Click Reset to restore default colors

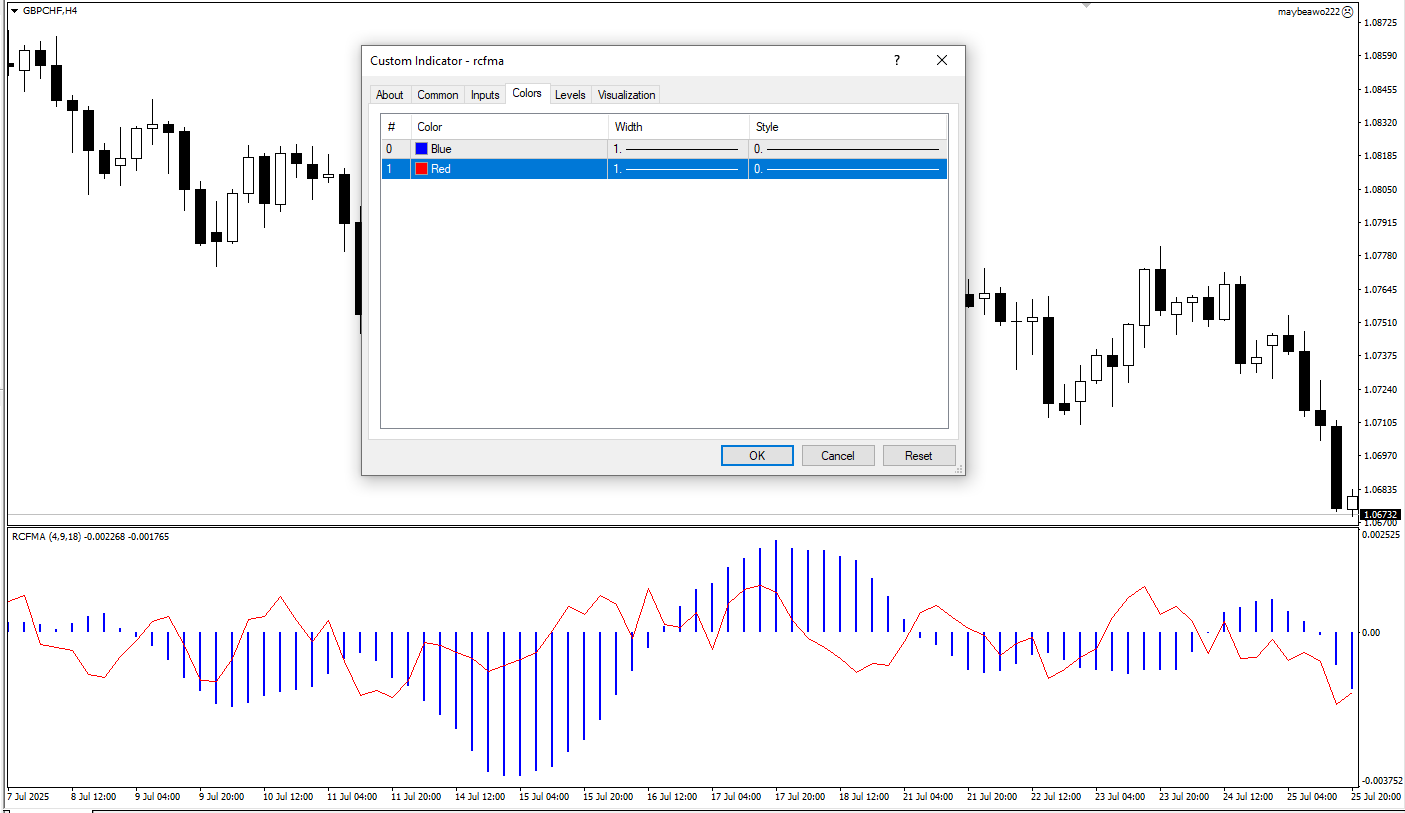918,456
